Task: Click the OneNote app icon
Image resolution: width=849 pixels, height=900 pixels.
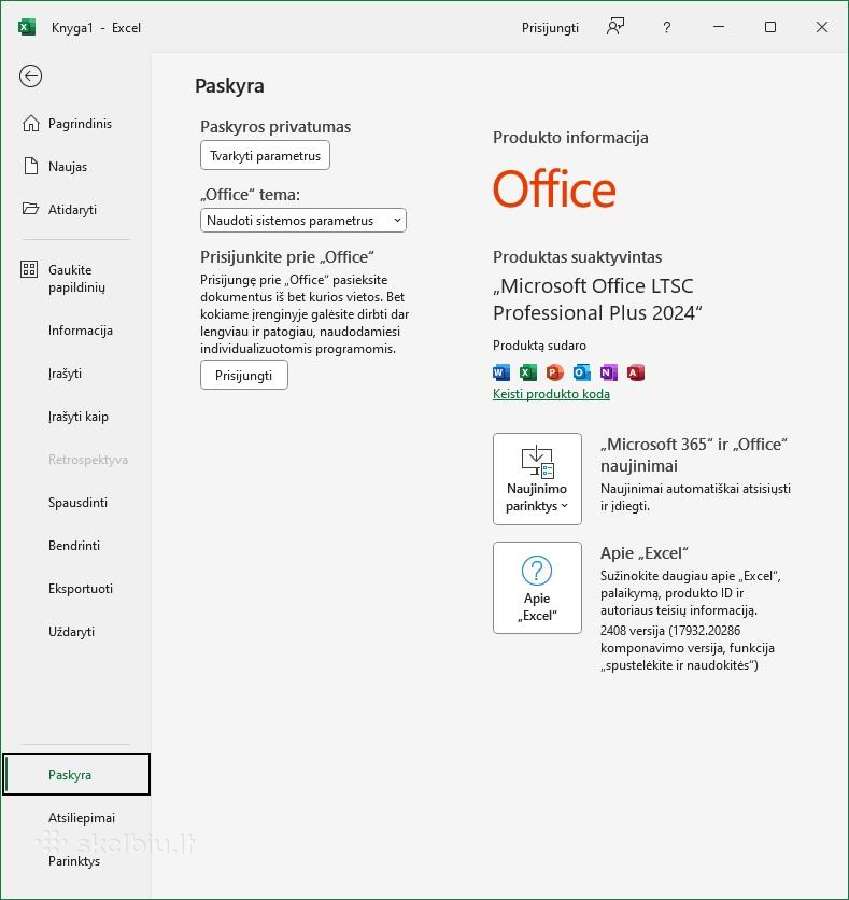Action: click(608, 373)
